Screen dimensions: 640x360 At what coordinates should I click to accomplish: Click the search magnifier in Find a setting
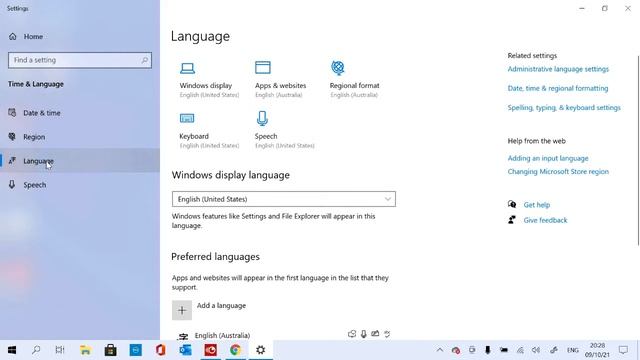pos(144,60)
